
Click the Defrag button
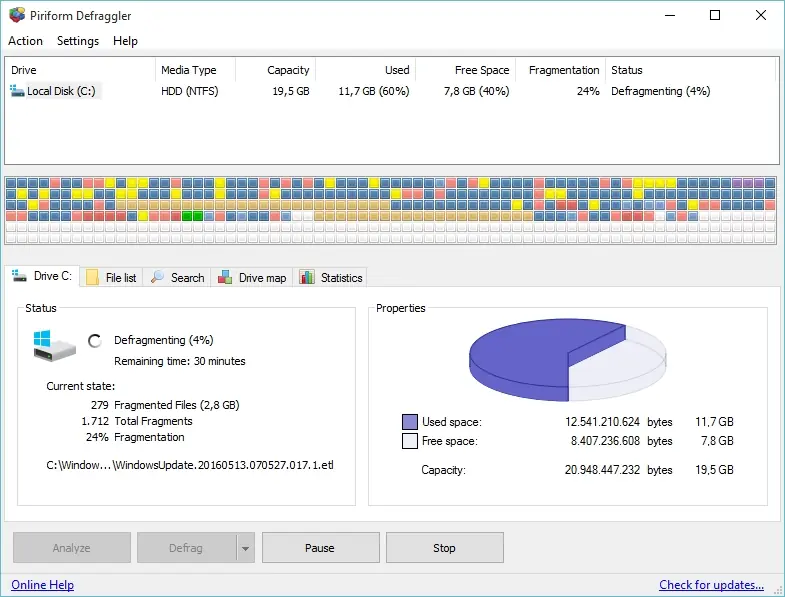(186, 548)
